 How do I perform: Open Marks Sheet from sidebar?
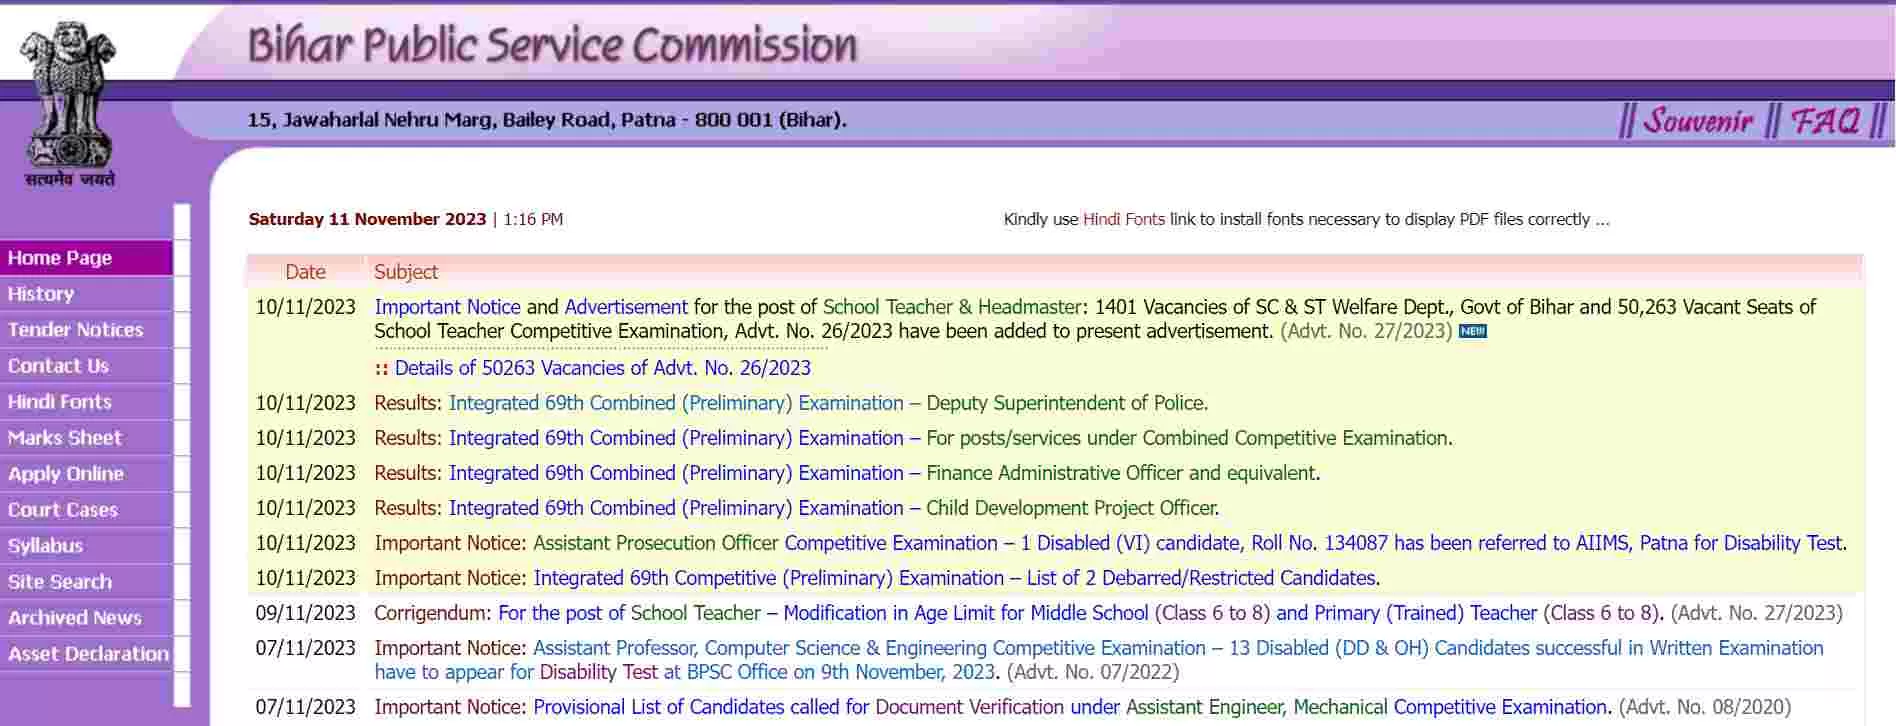(x=86, y=438)
